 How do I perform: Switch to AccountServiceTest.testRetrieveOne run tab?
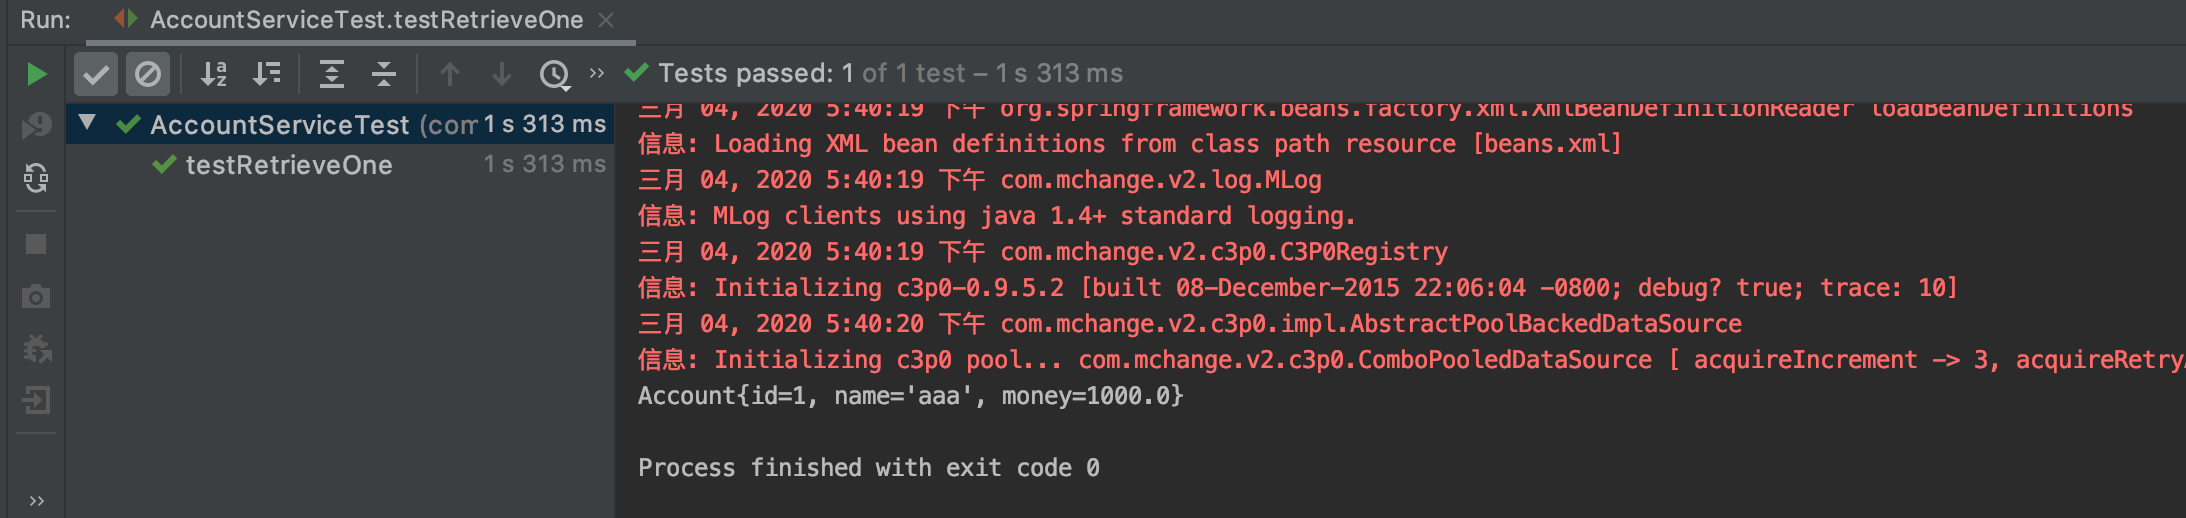[x=366, y=20]
